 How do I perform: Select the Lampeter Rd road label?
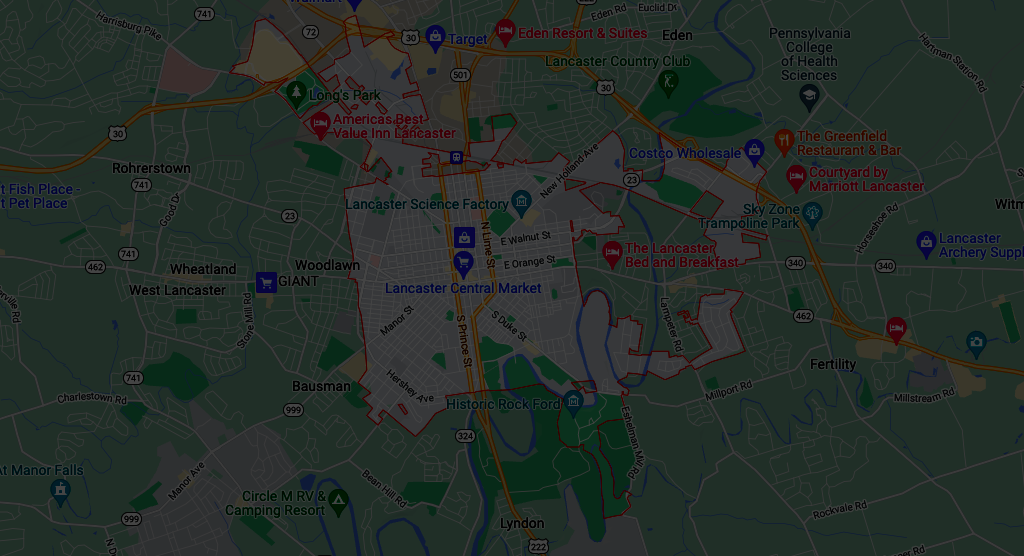pos(671,325)
